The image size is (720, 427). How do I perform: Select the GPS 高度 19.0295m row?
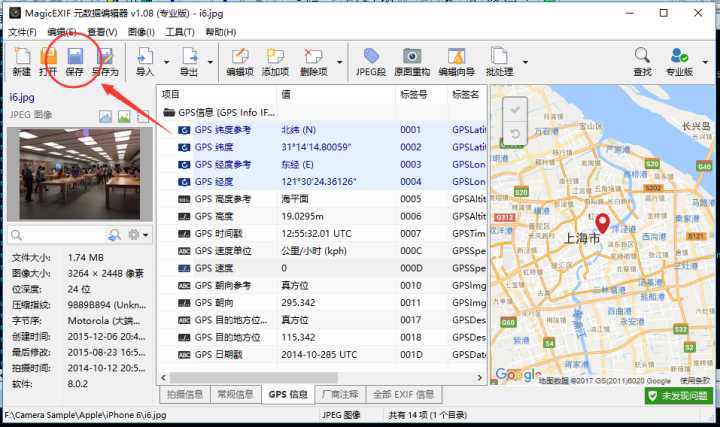[x=322, y=216]
